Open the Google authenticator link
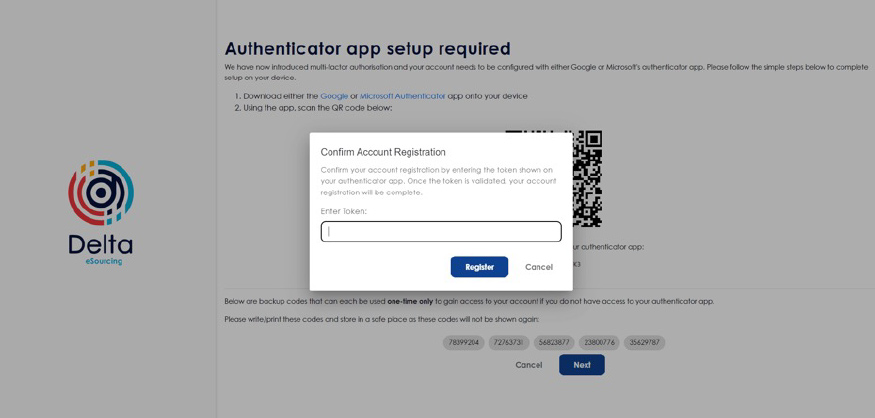This screenshot has width=875, height=418. pyautogui.click(x=334, y=96)
